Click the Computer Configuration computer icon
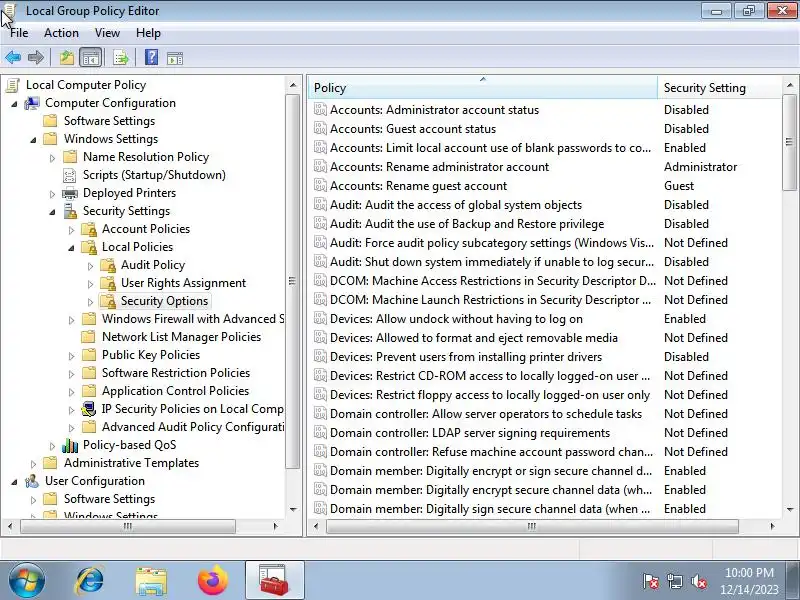The height and width of the screenshot is (600, 800). [32, 103]
